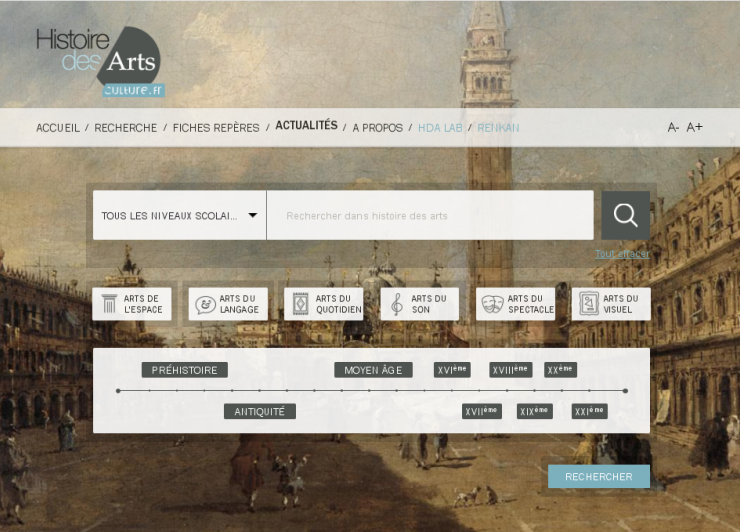Go to Accueil page
The width and height of the screenshot is (740, 532).
tap(58, 128)
